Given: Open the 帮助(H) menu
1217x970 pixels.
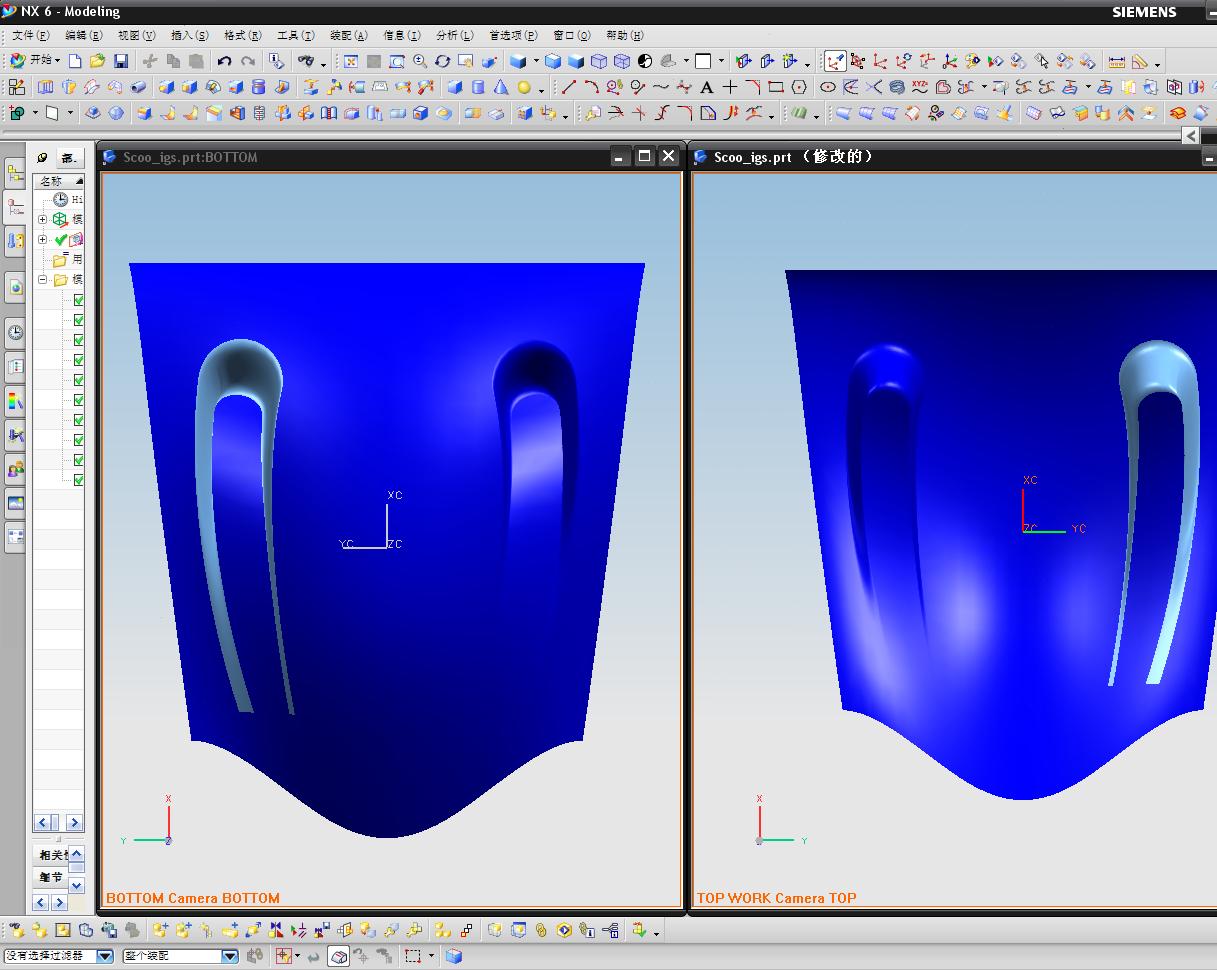Looking at the screenshot, I should coord(624,35).
